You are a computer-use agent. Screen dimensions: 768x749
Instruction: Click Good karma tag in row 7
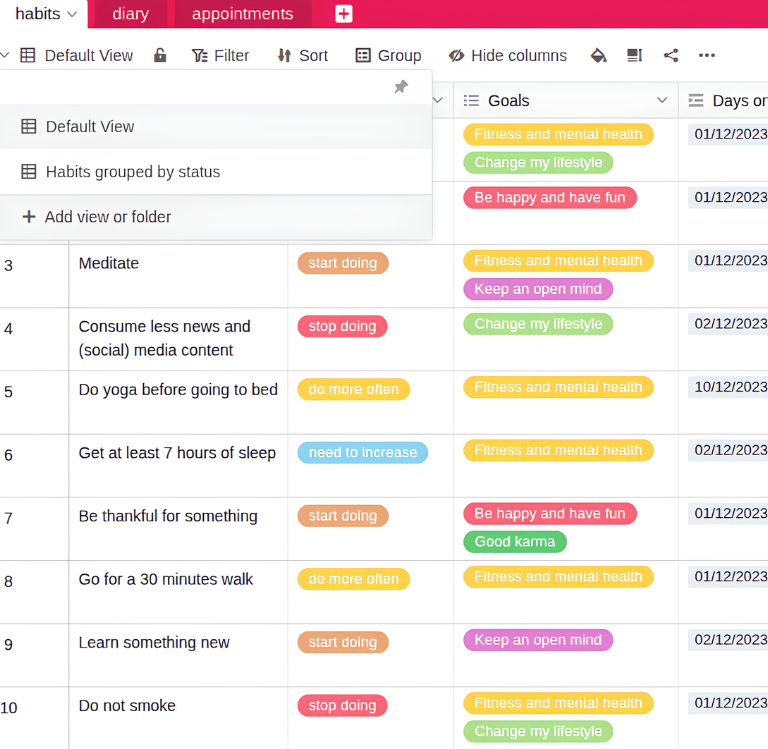click(515, 542)
